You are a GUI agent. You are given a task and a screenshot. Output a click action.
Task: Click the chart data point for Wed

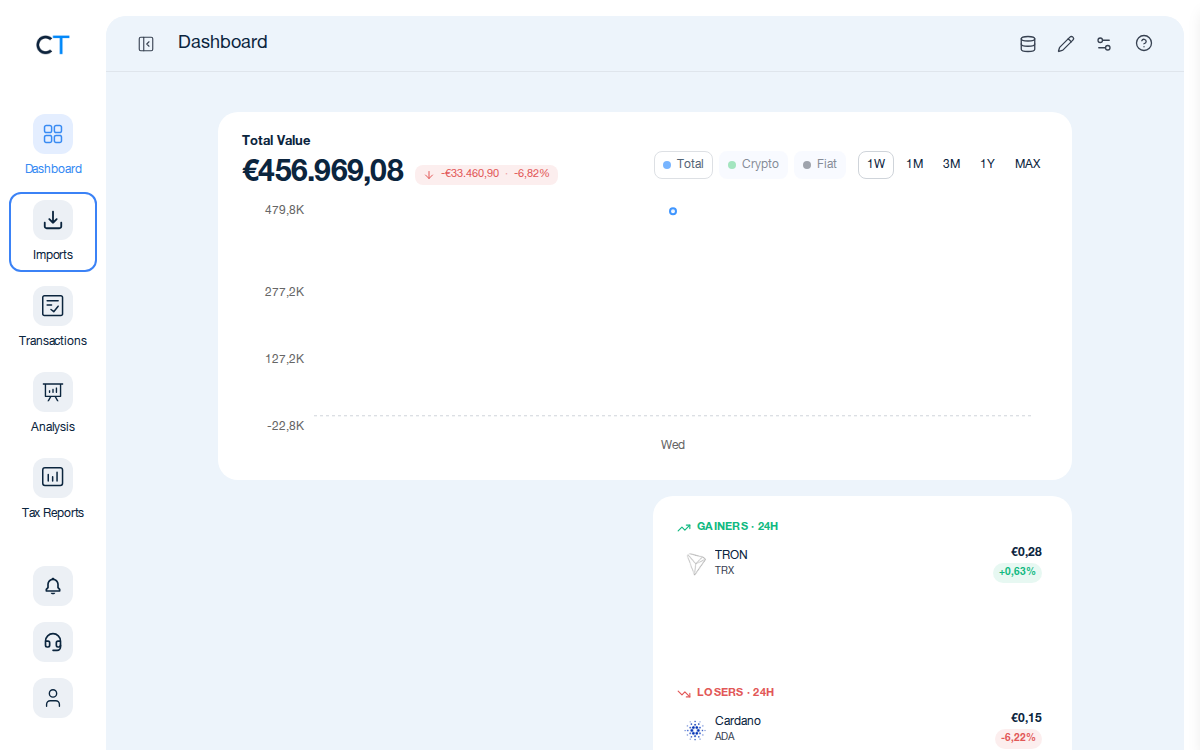[x=673, y=211]
